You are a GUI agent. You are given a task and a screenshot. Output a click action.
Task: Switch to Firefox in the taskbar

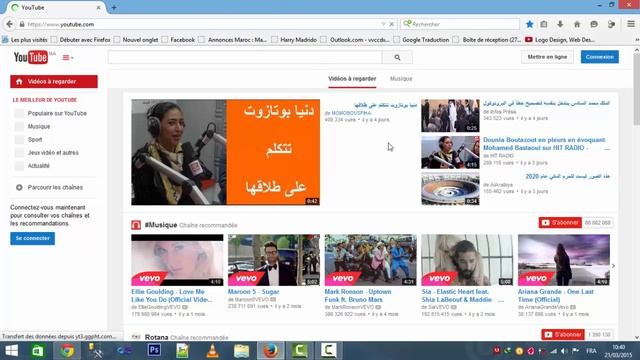point(270,351)
